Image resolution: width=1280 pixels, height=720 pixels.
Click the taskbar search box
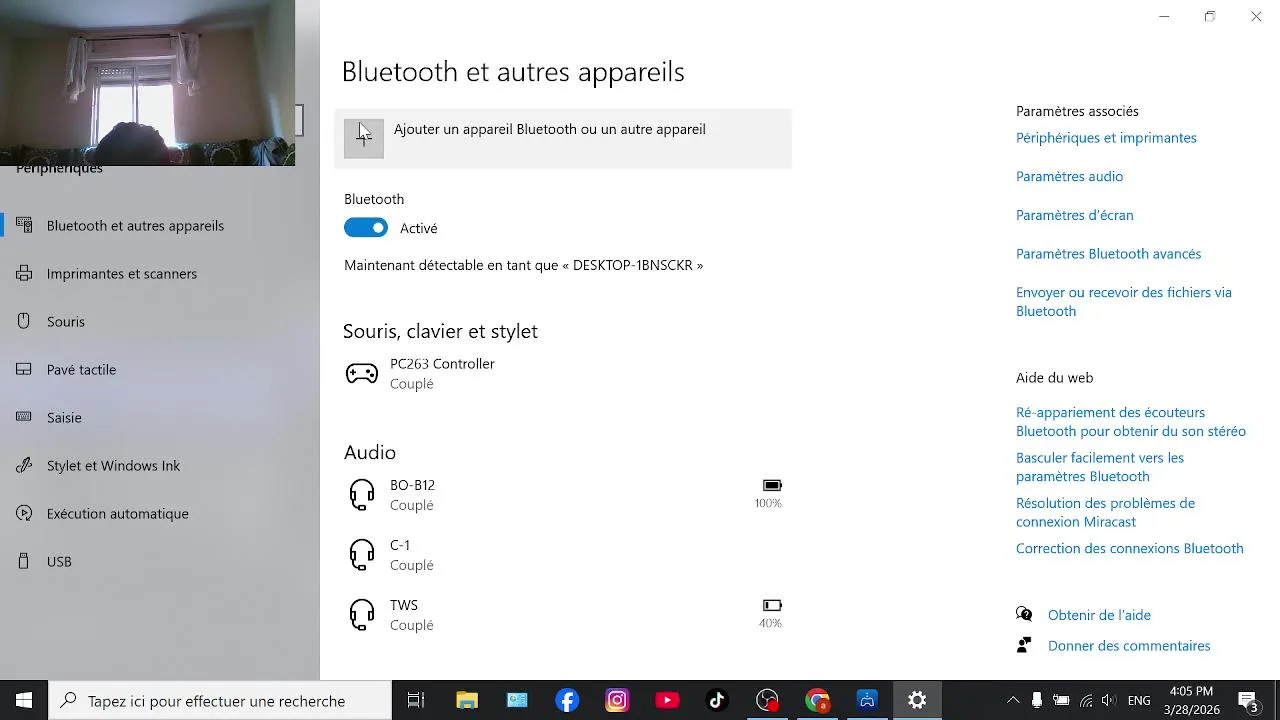[x=220, y=701]
